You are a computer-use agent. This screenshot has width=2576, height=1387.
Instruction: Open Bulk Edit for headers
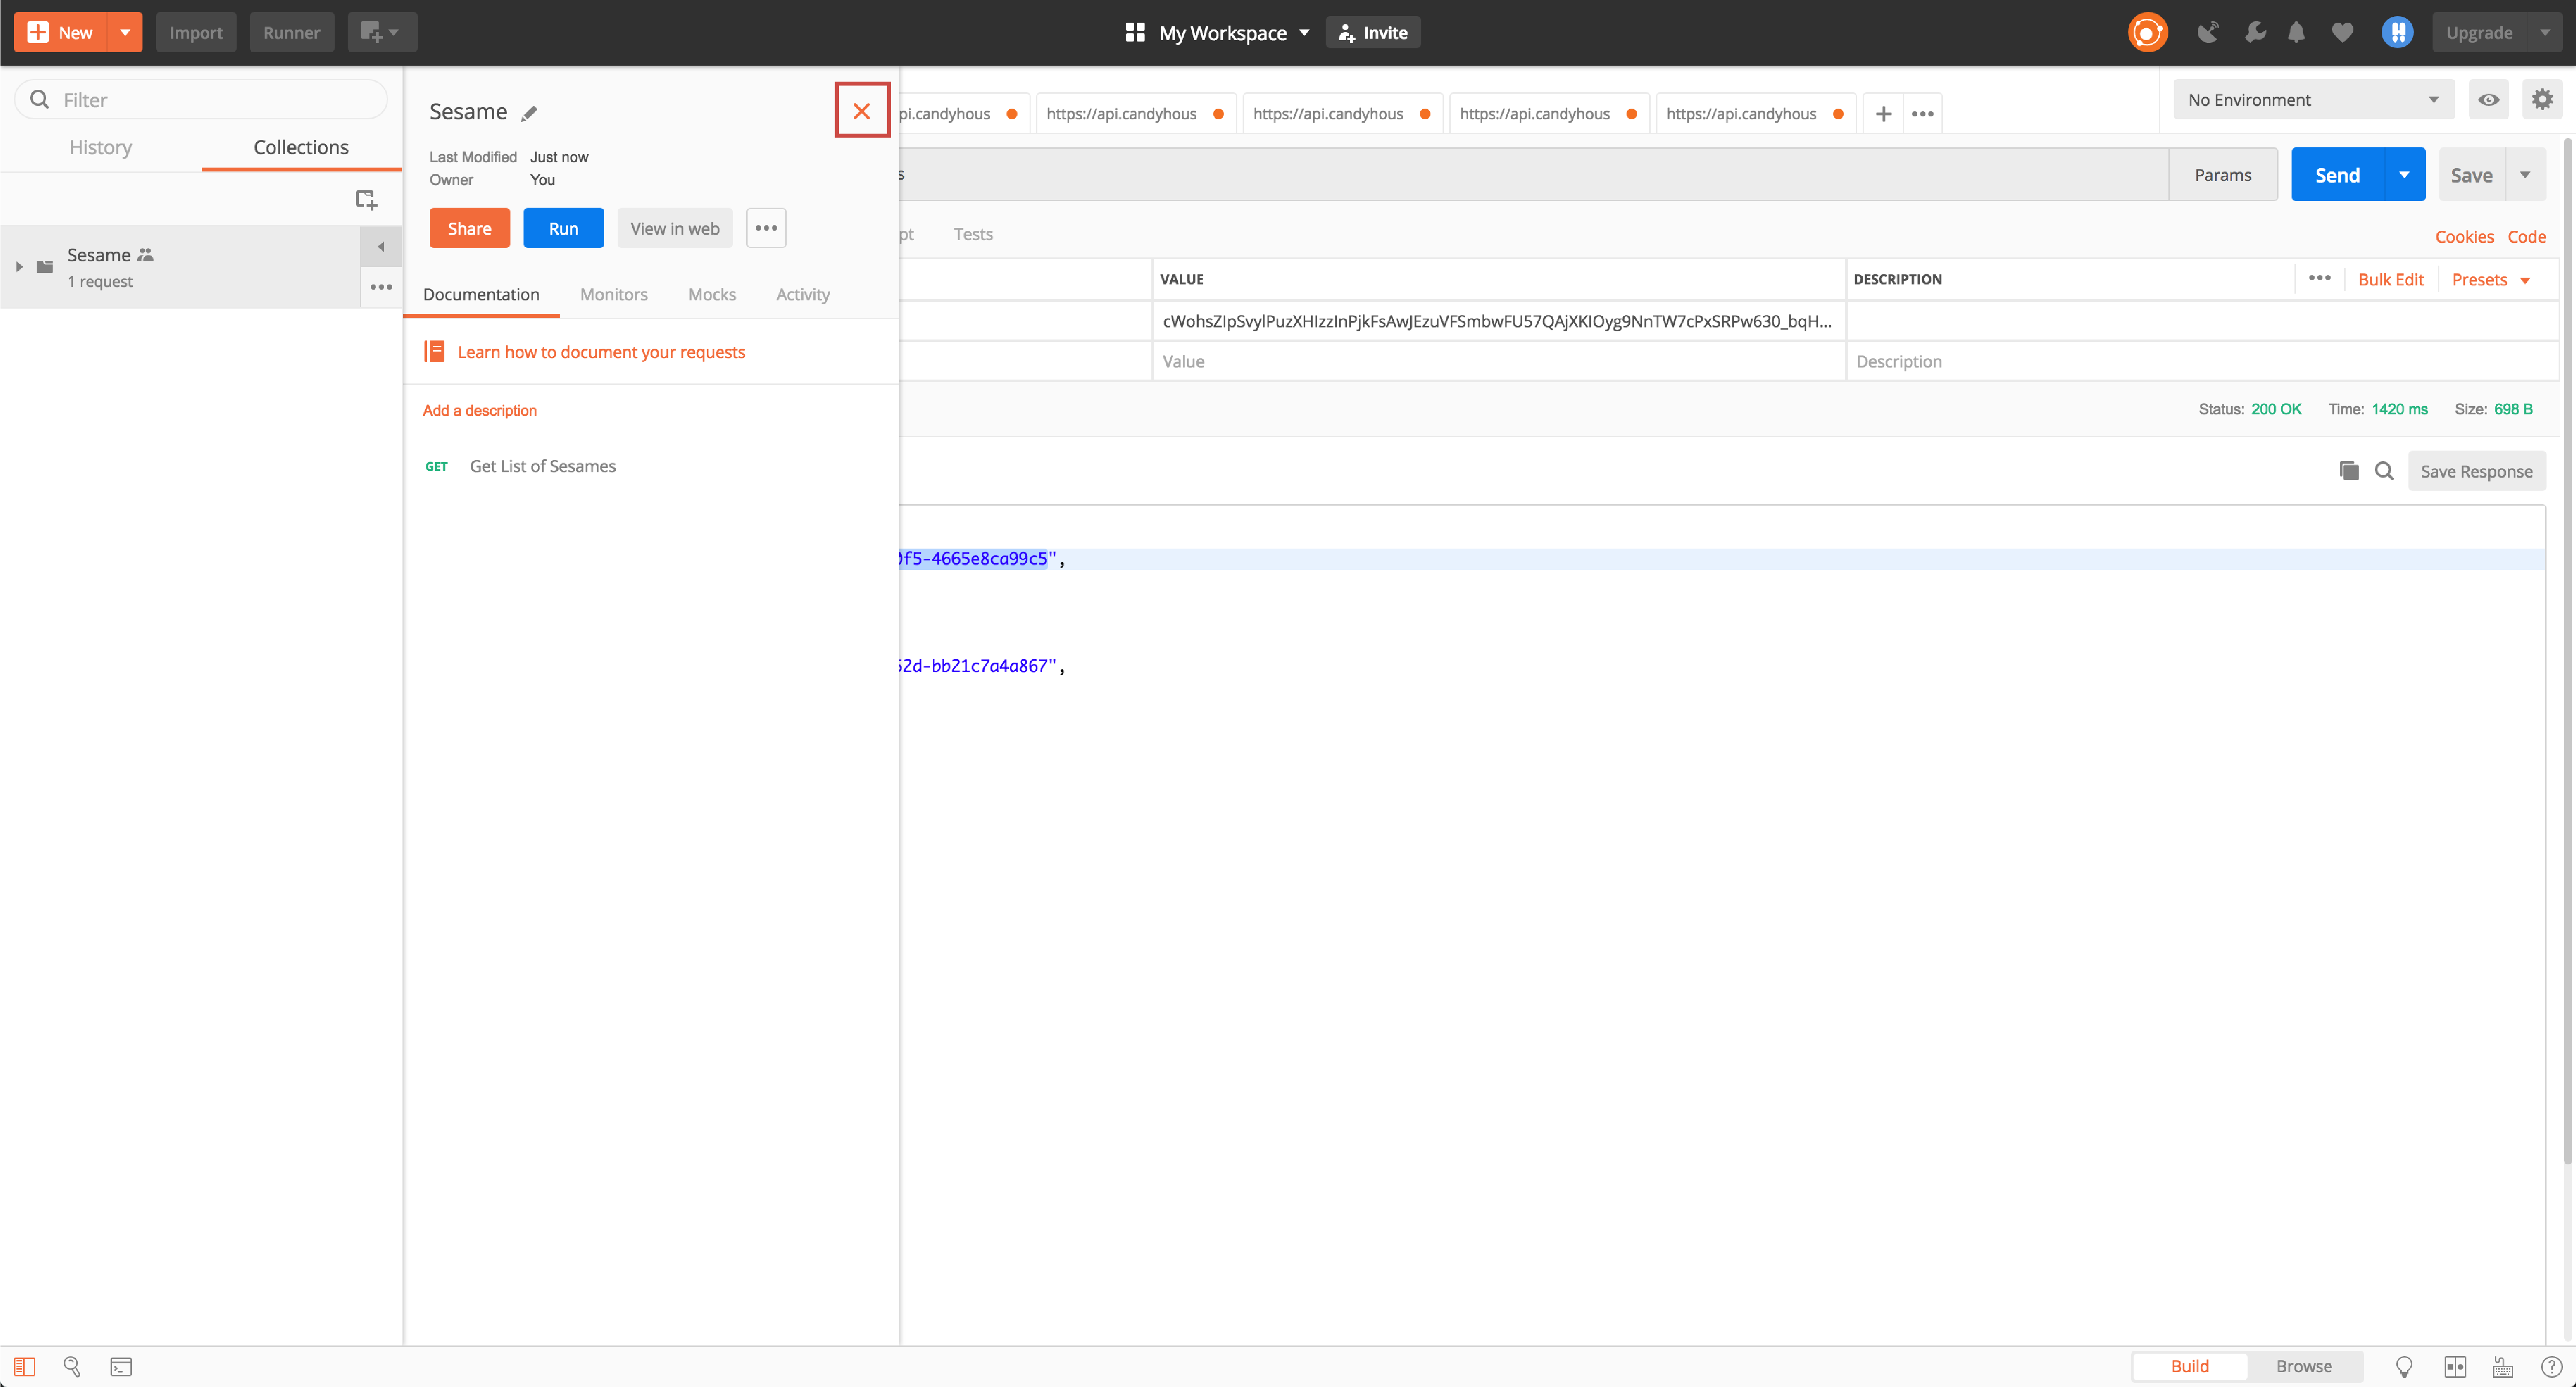click(x=2390, y=279)
